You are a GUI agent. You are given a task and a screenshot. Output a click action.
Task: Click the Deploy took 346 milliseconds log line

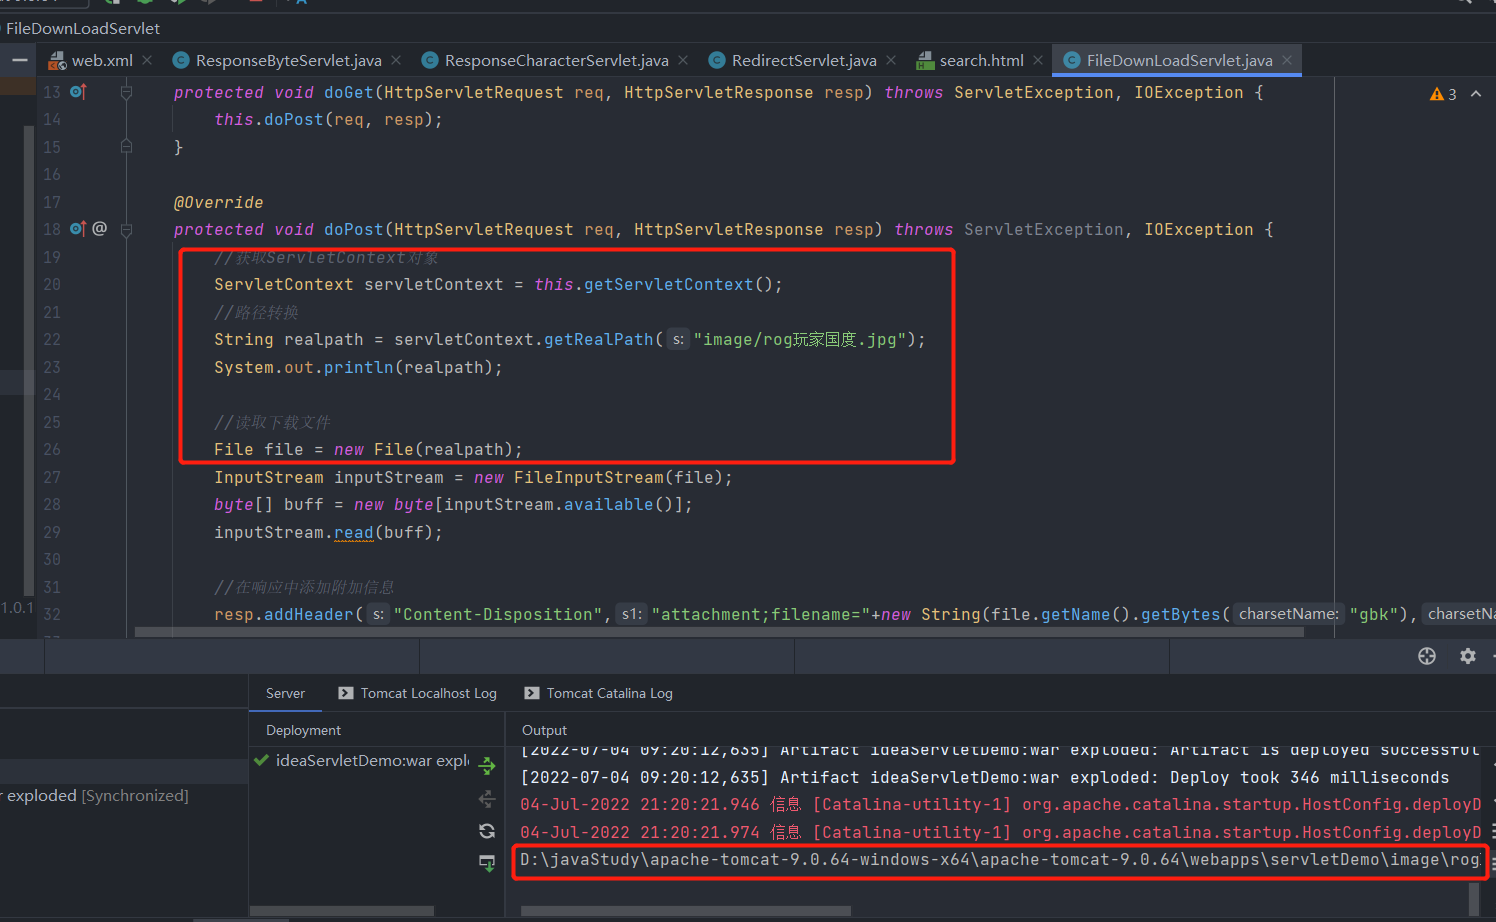(984, 778)
